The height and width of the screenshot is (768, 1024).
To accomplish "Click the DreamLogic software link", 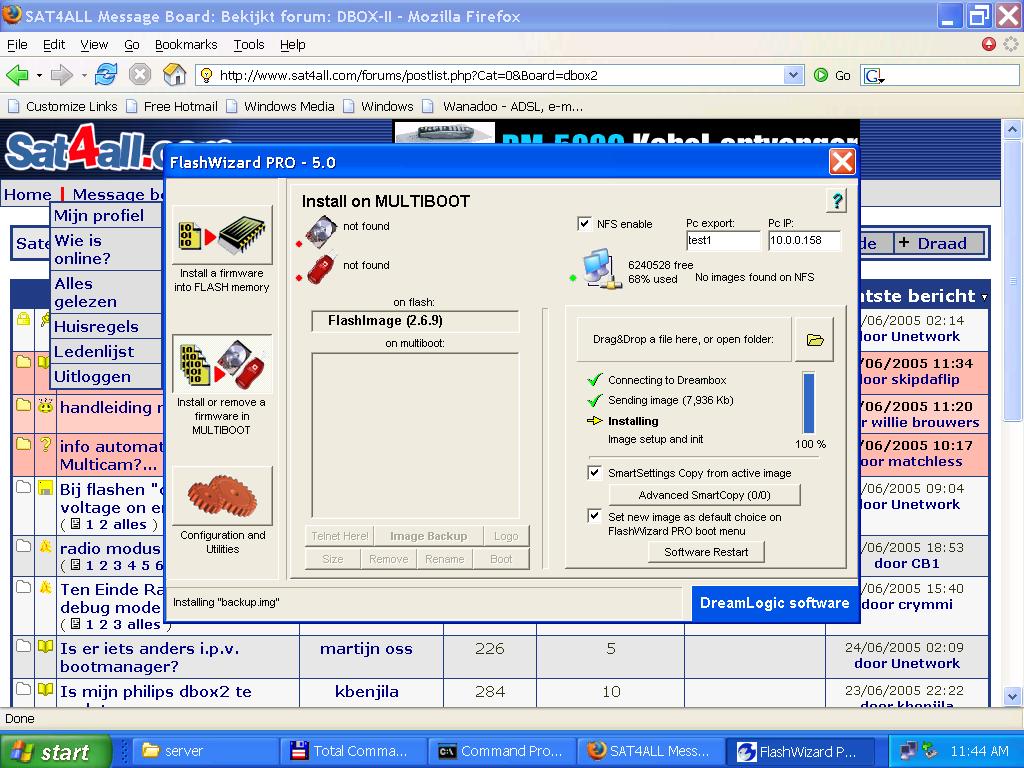I will [775, 603].
